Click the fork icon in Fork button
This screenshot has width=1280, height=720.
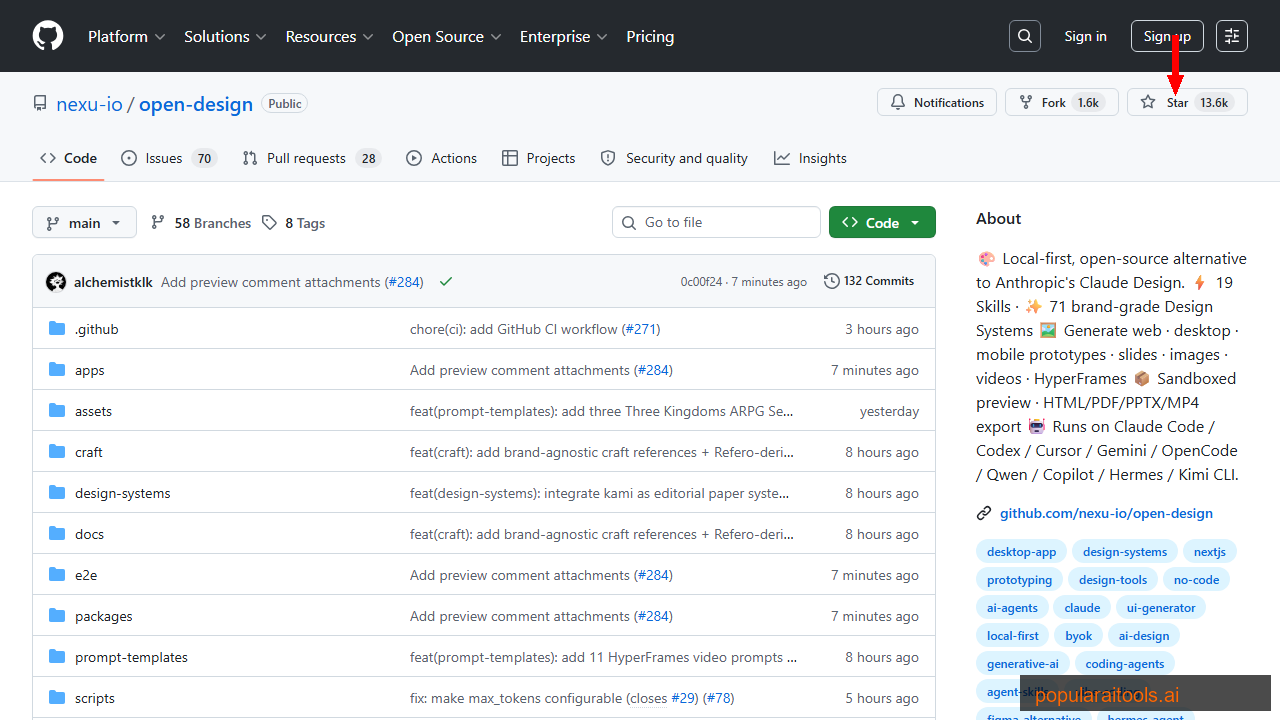[x=1026, y=102]
